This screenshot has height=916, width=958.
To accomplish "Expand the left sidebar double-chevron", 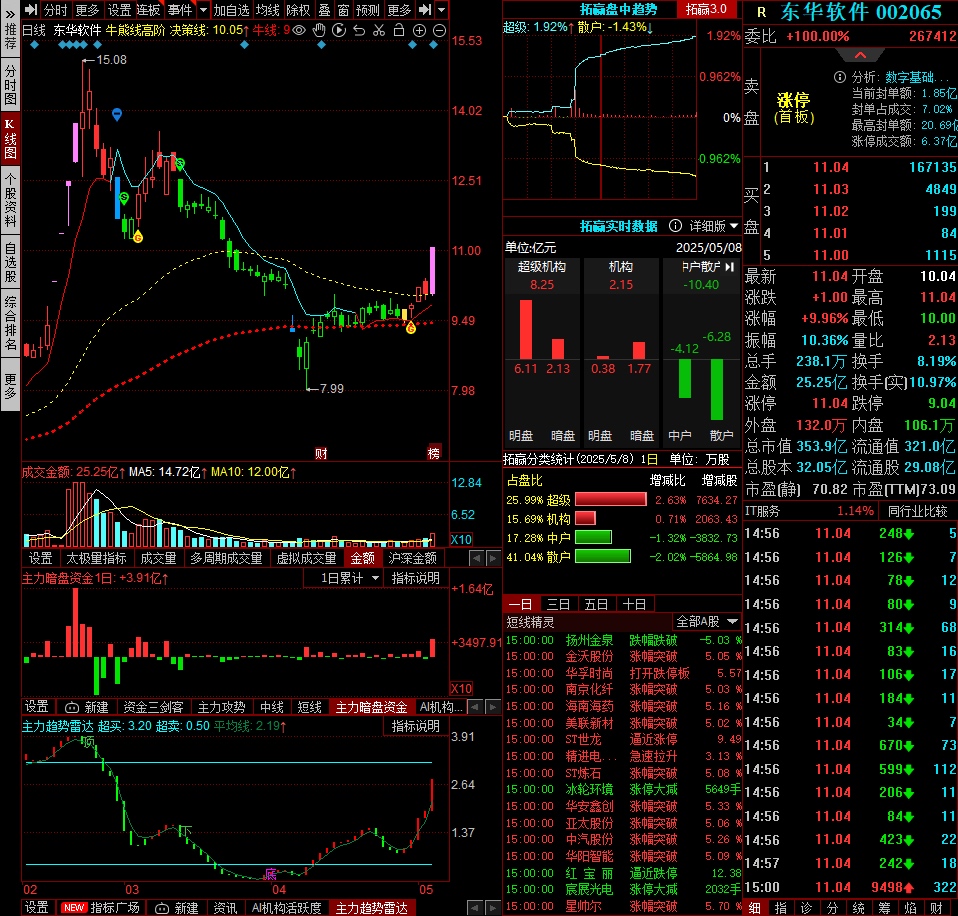I will (10, 13).
